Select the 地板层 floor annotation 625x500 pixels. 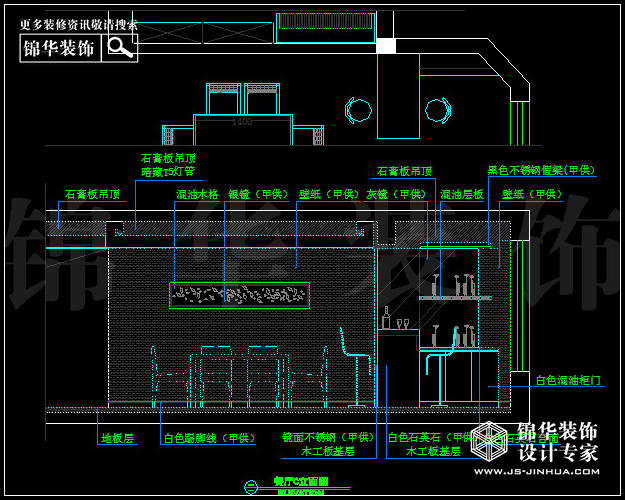click(x=116, y=438)
